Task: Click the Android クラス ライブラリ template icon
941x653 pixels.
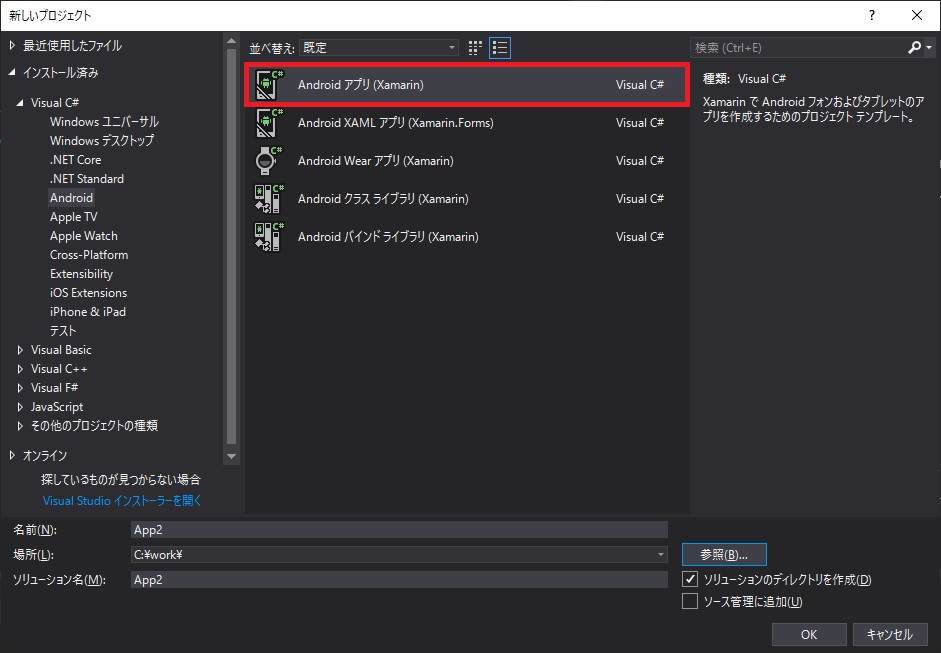Action: 269,199
